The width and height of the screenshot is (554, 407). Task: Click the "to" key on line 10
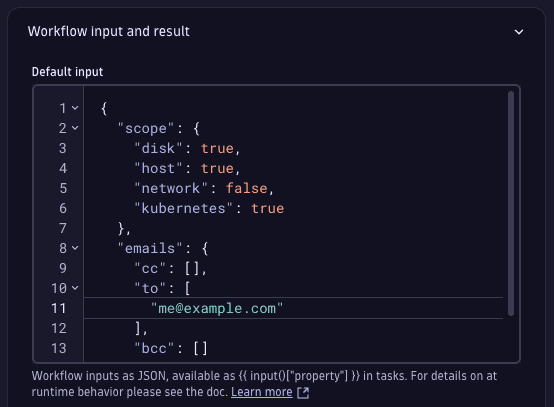[150, 288]
